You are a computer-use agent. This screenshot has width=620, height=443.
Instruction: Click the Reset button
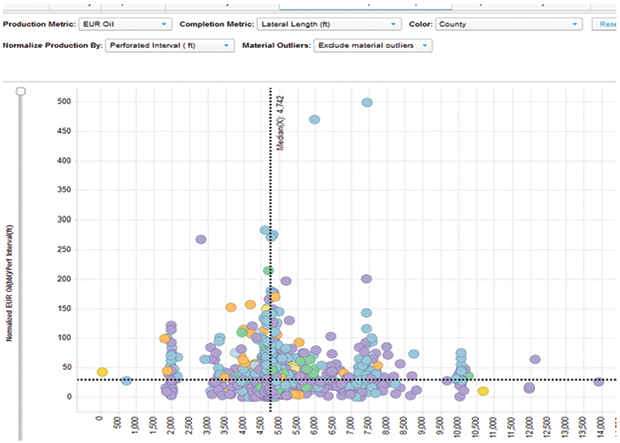[606, 22]
